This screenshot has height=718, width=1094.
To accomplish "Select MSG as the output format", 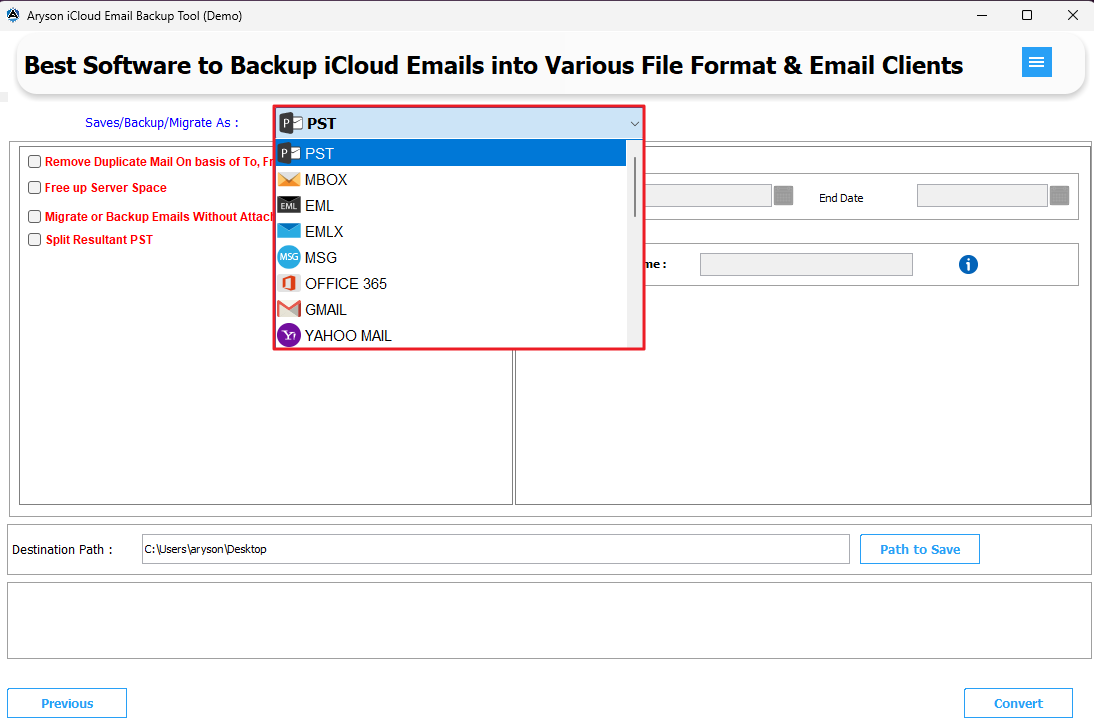I will coord(451,257).
